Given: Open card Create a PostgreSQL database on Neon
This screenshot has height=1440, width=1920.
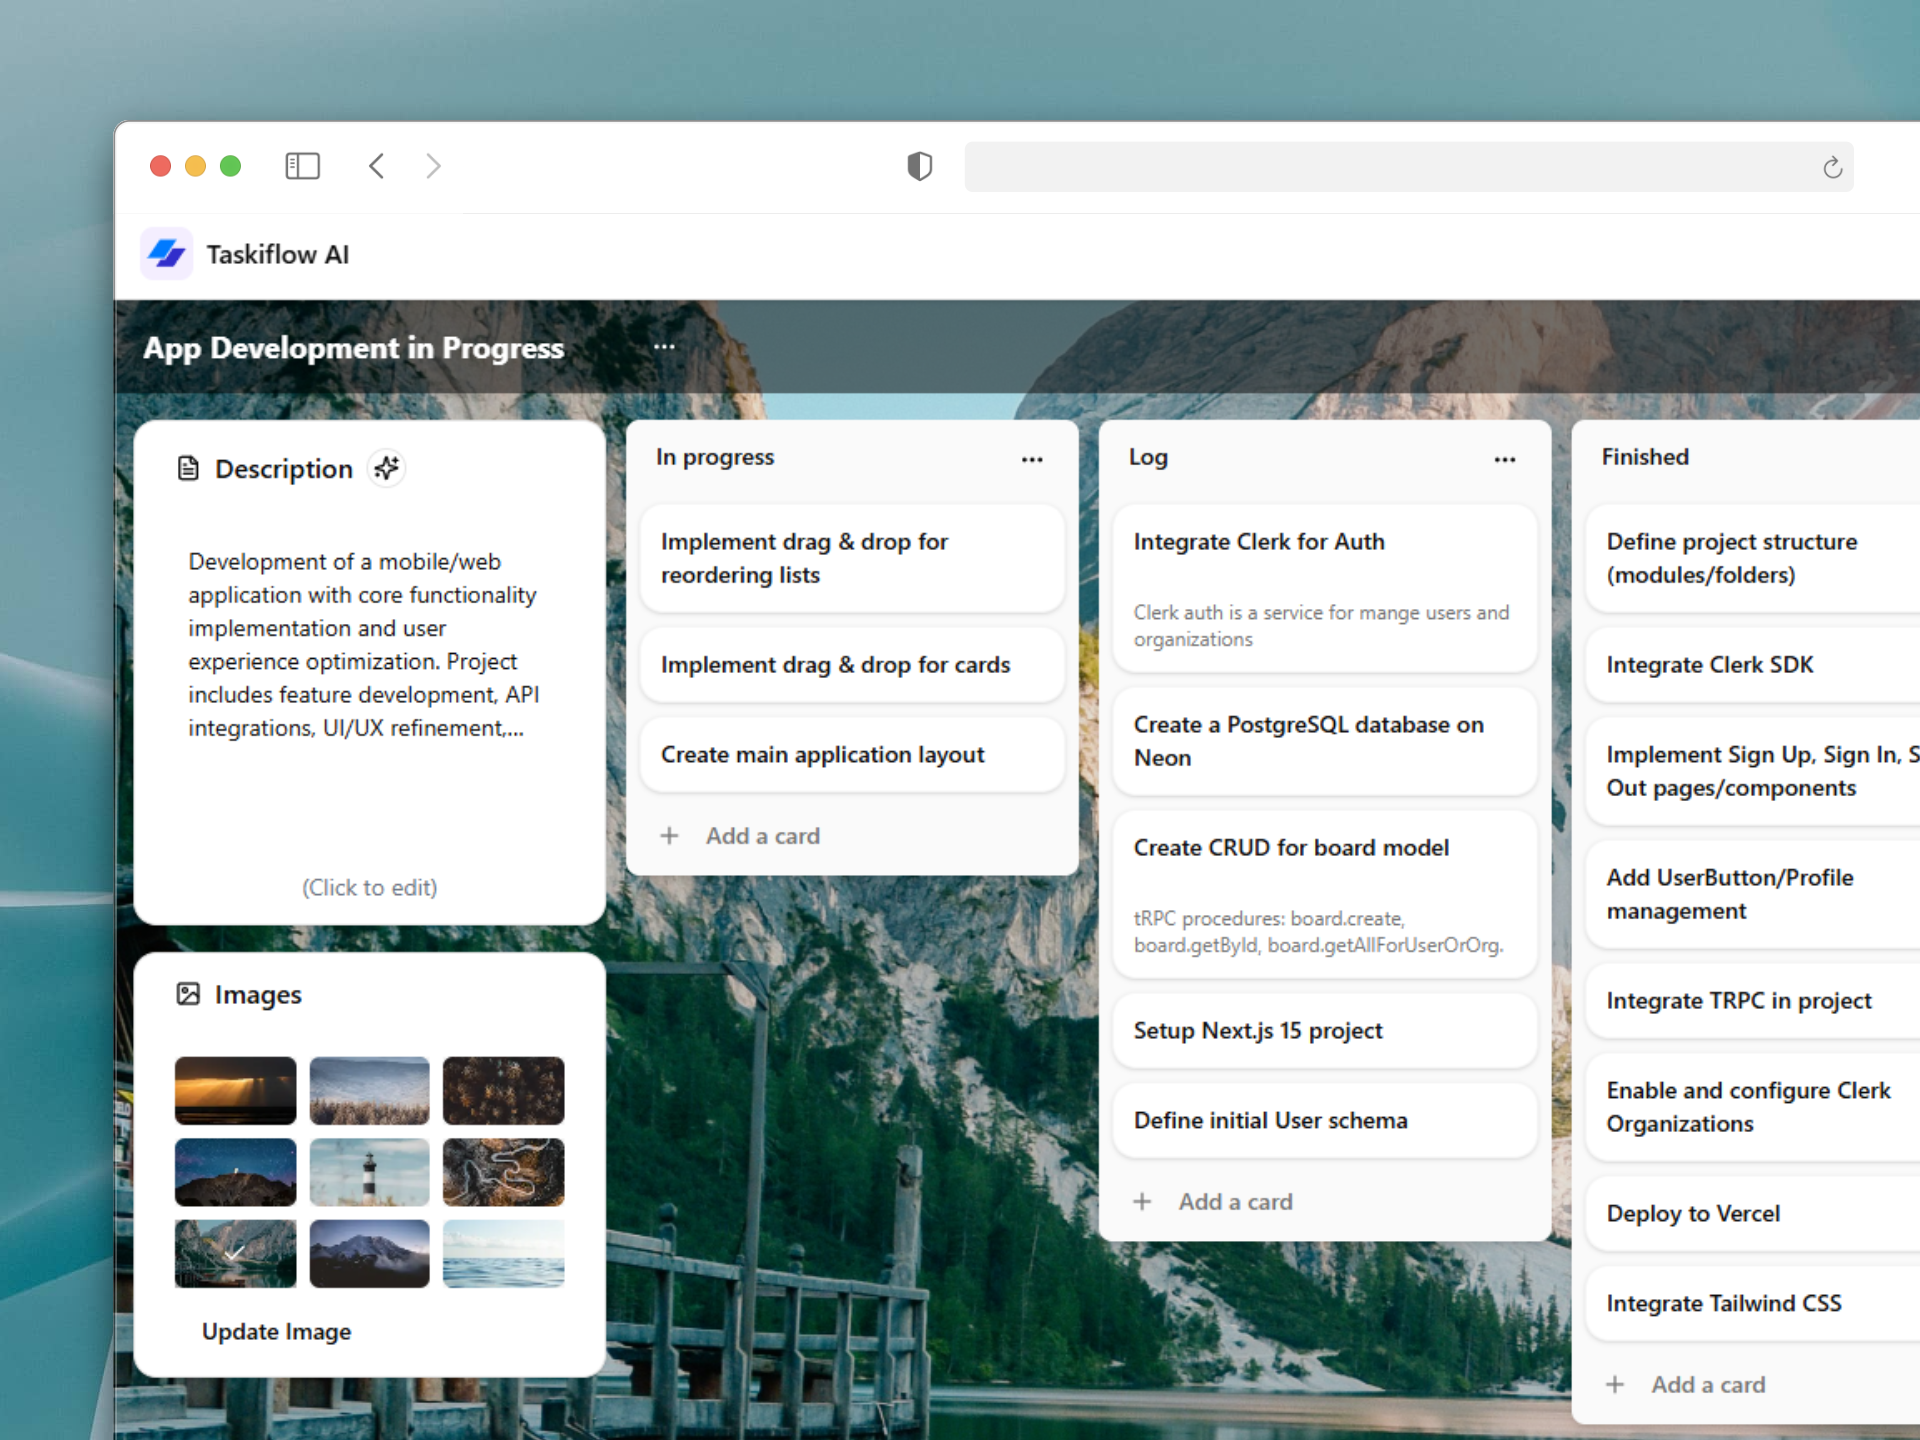Looking at the screenshot, I should coord(1324,741).
